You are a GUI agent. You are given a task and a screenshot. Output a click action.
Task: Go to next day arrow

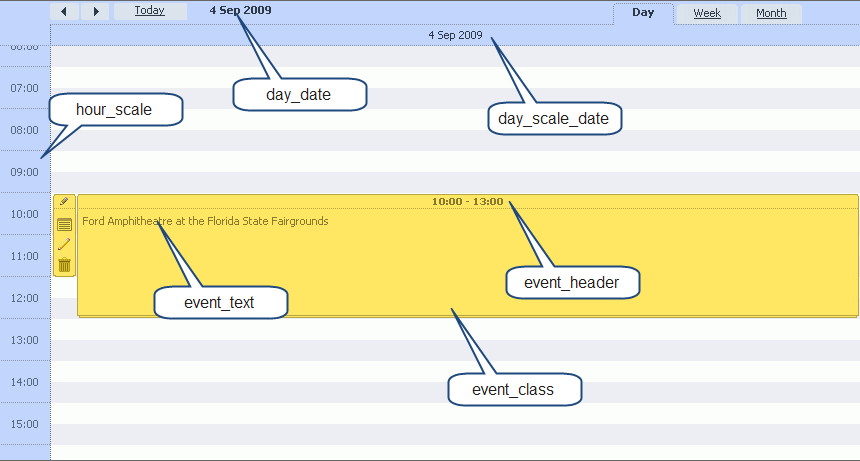pyautogui.click(x=95, y=12)
